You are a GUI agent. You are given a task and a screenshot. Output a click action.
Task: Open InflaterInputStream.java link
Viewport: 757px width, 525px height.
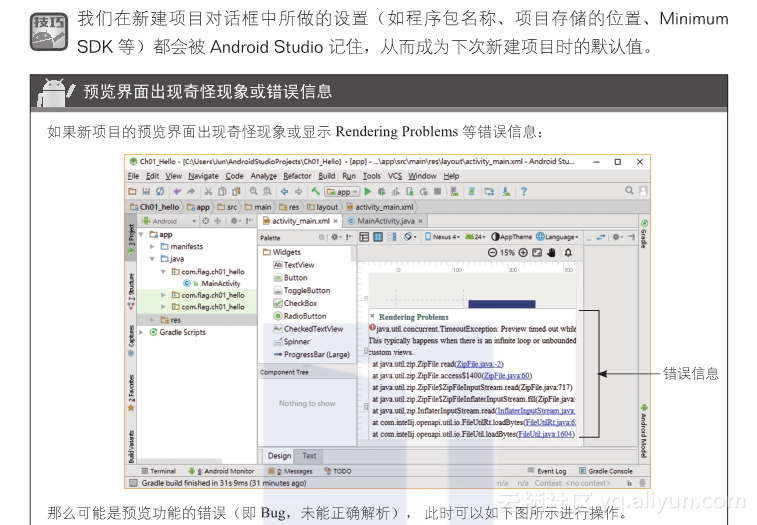(536, 411)
